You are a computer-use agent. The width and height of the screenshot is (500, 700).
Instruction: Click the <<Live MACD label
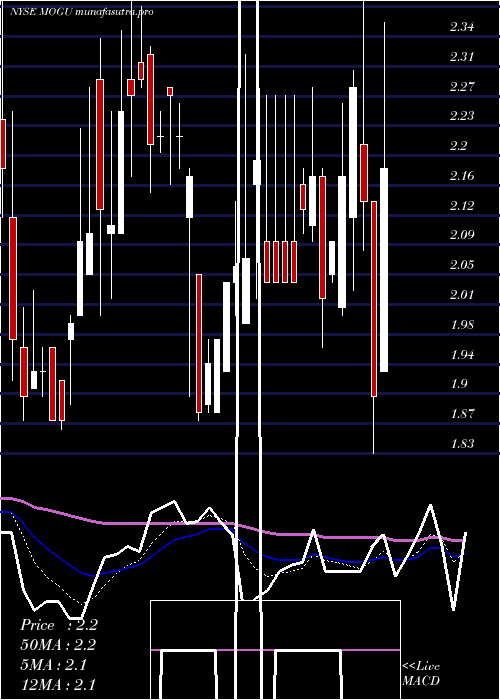click(421, 674)
